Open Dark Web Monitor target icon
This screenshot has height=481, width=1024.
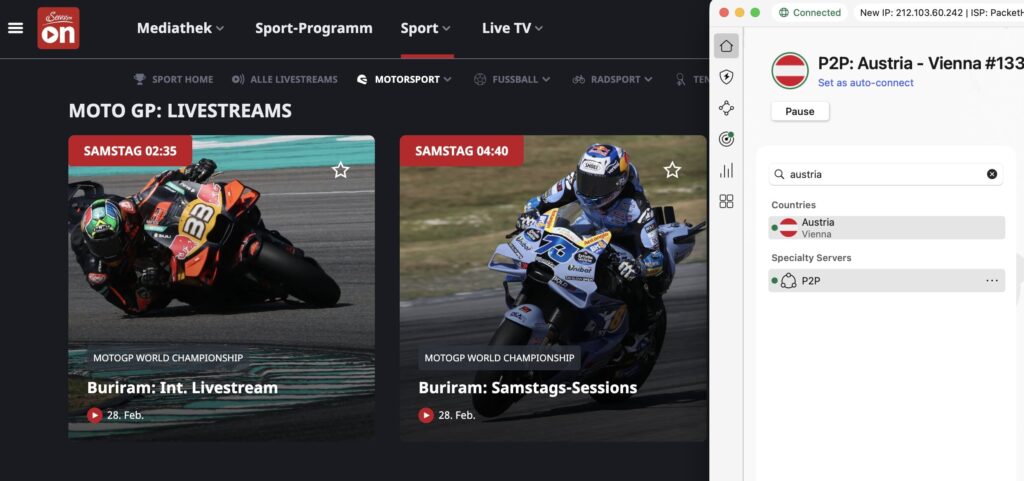[x=727, y=139]
